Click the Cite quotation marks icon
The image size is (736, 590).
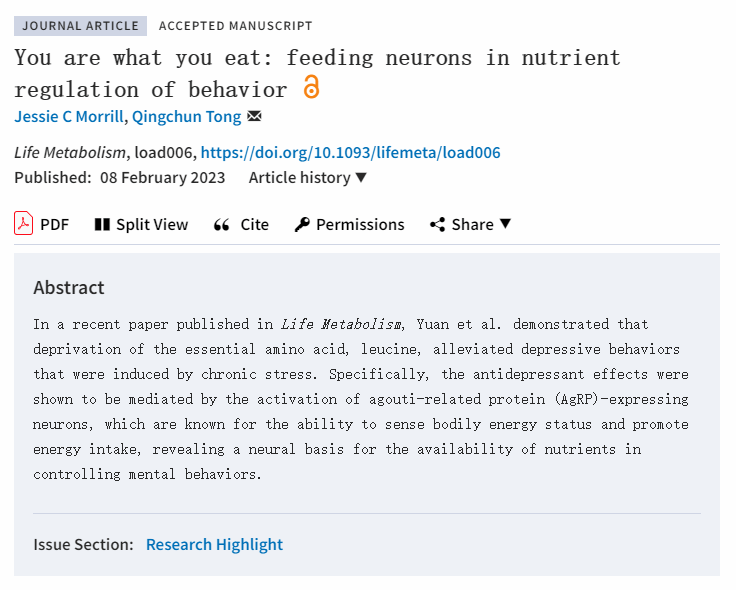tap(222, 225)
